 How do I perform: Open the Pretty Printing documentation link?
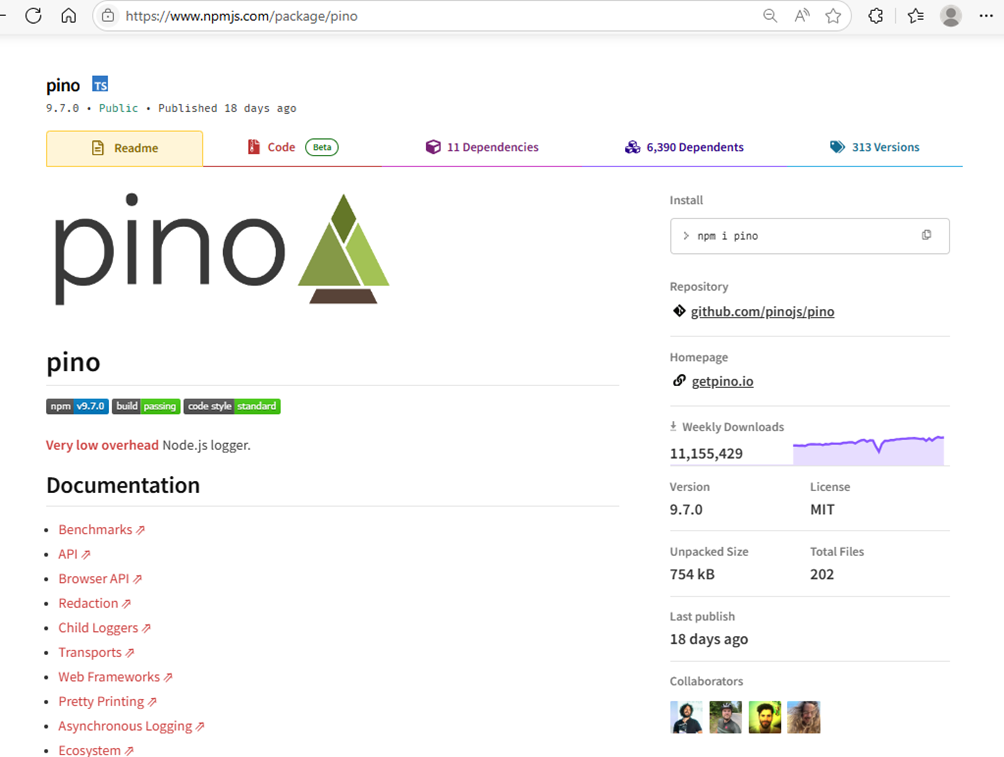coord(107,701)
